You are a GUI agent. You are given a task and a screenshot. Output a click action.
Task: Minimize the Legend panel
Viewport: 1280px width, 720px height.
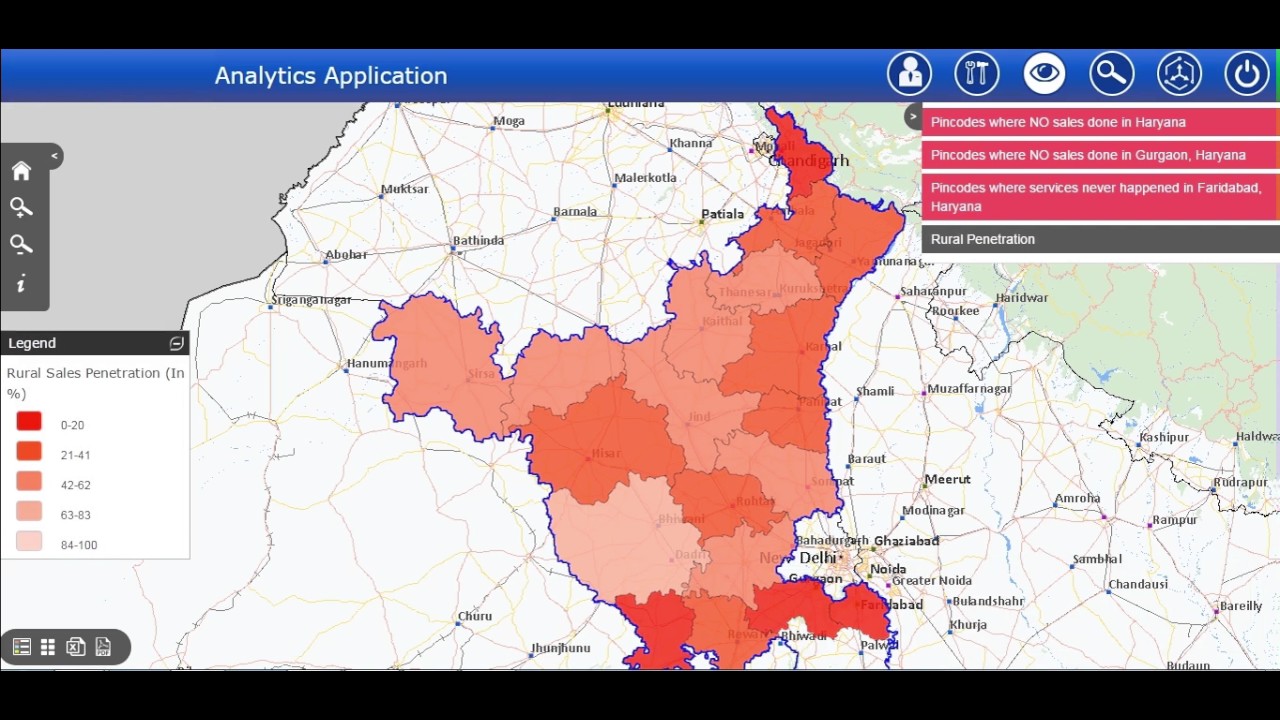coord(177,343)
